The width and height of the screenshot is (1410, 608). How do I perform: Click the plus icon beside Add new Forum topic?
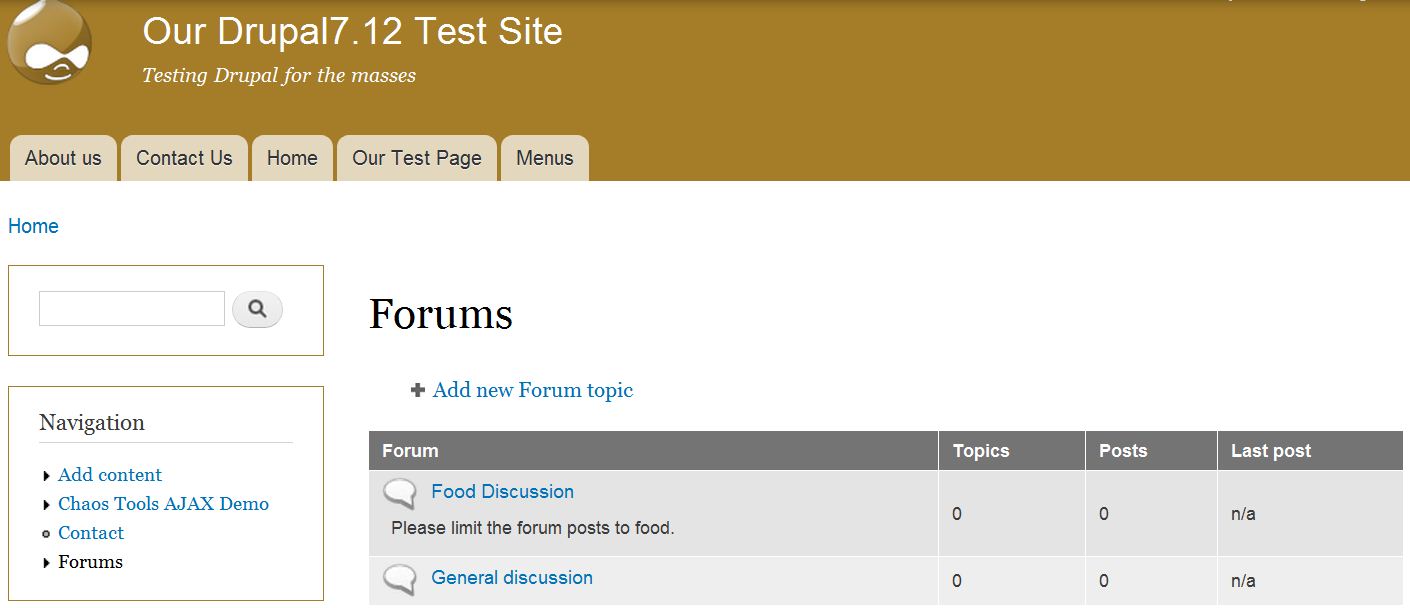click(418, 390)
